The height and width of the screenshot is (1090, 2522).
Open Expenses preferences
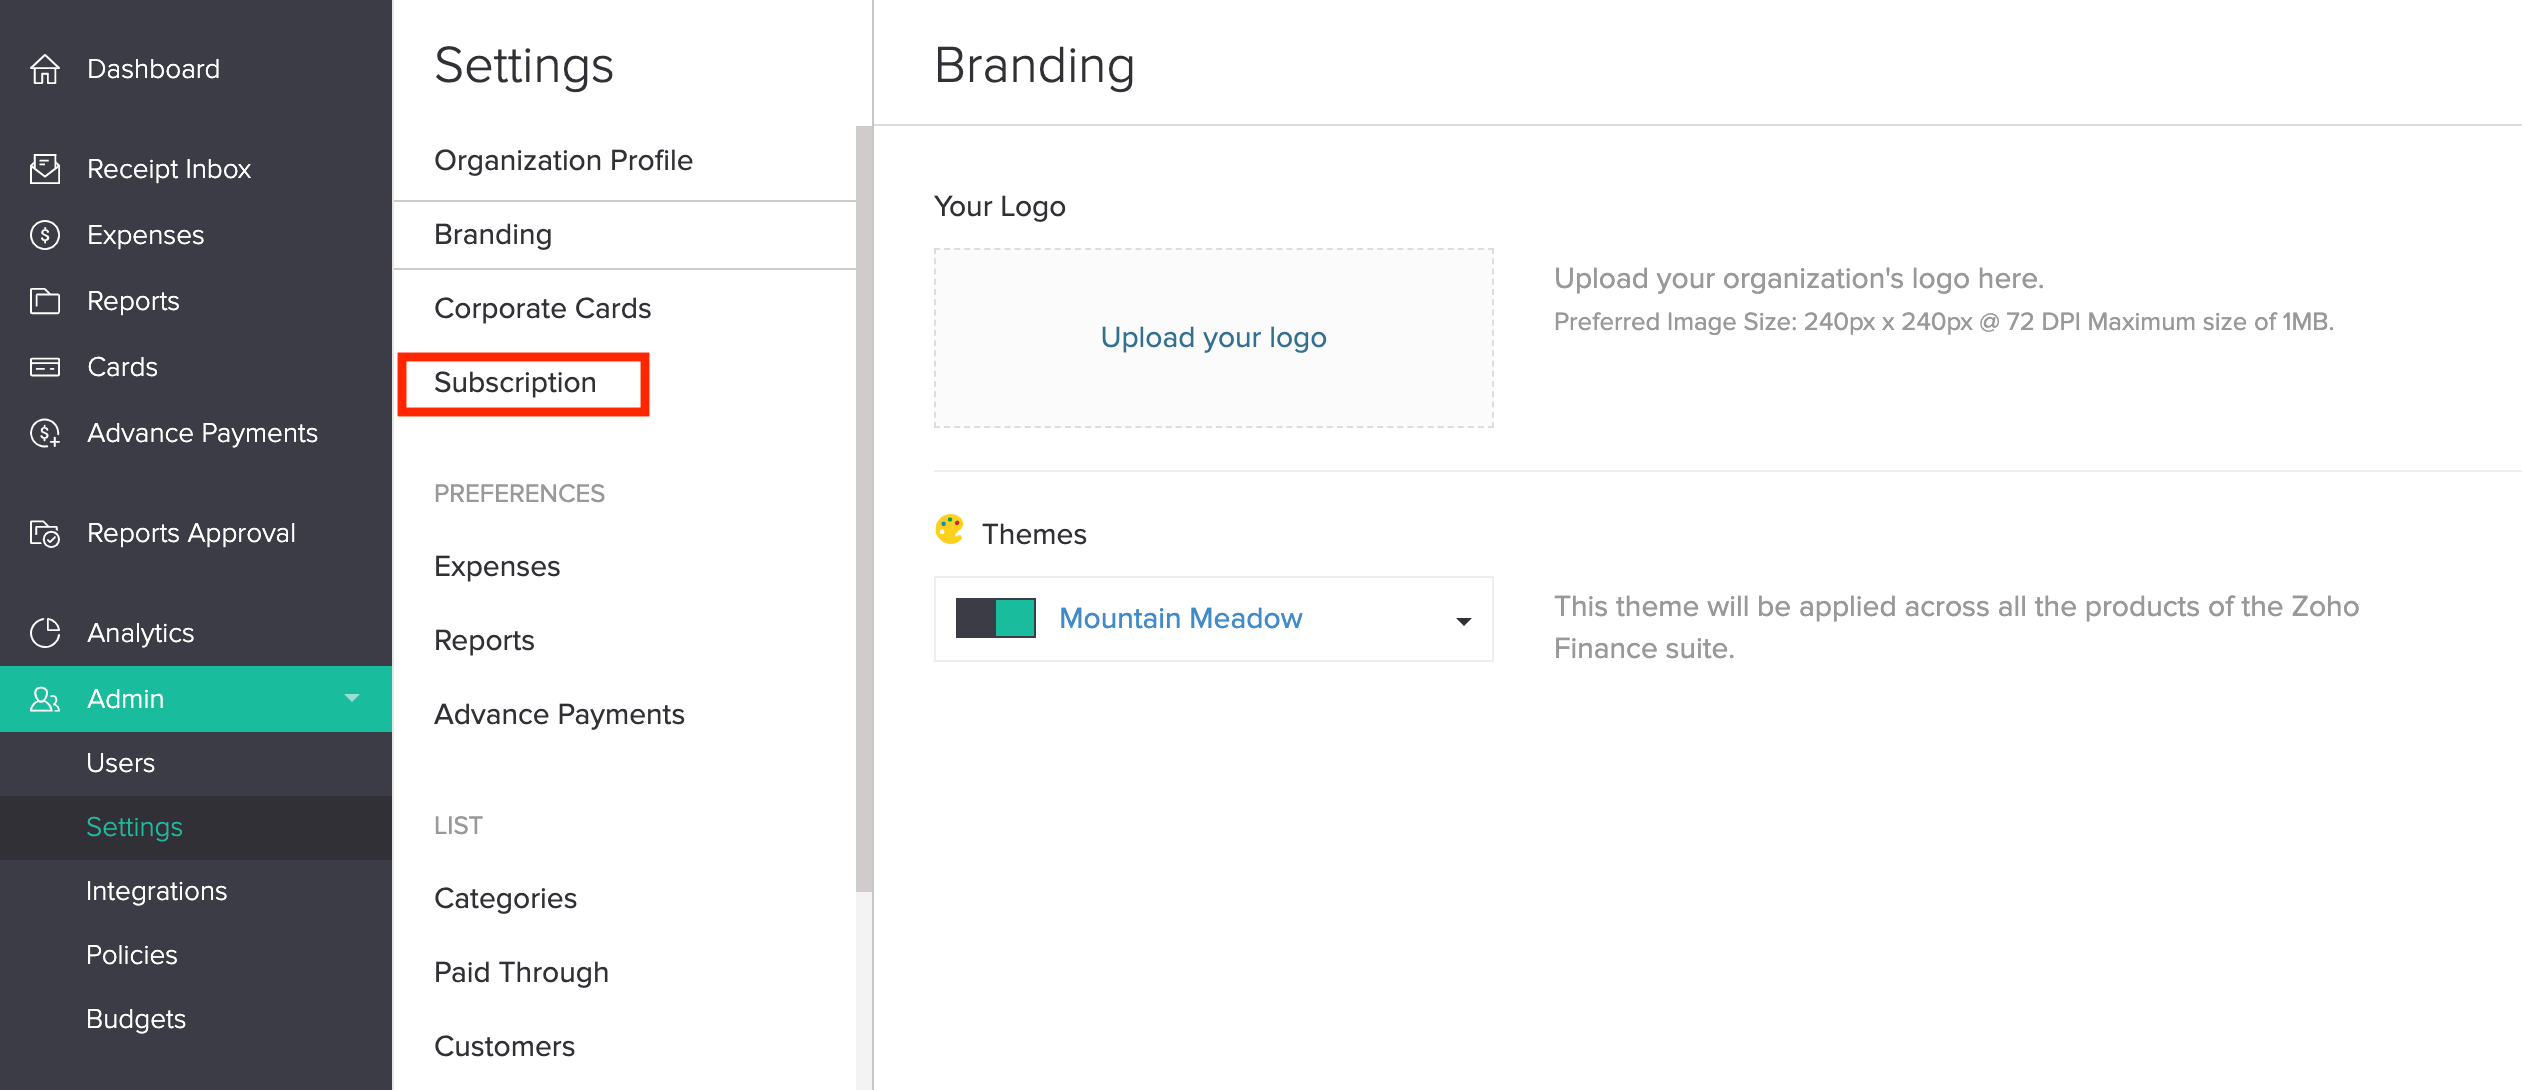tap(497, 566)
